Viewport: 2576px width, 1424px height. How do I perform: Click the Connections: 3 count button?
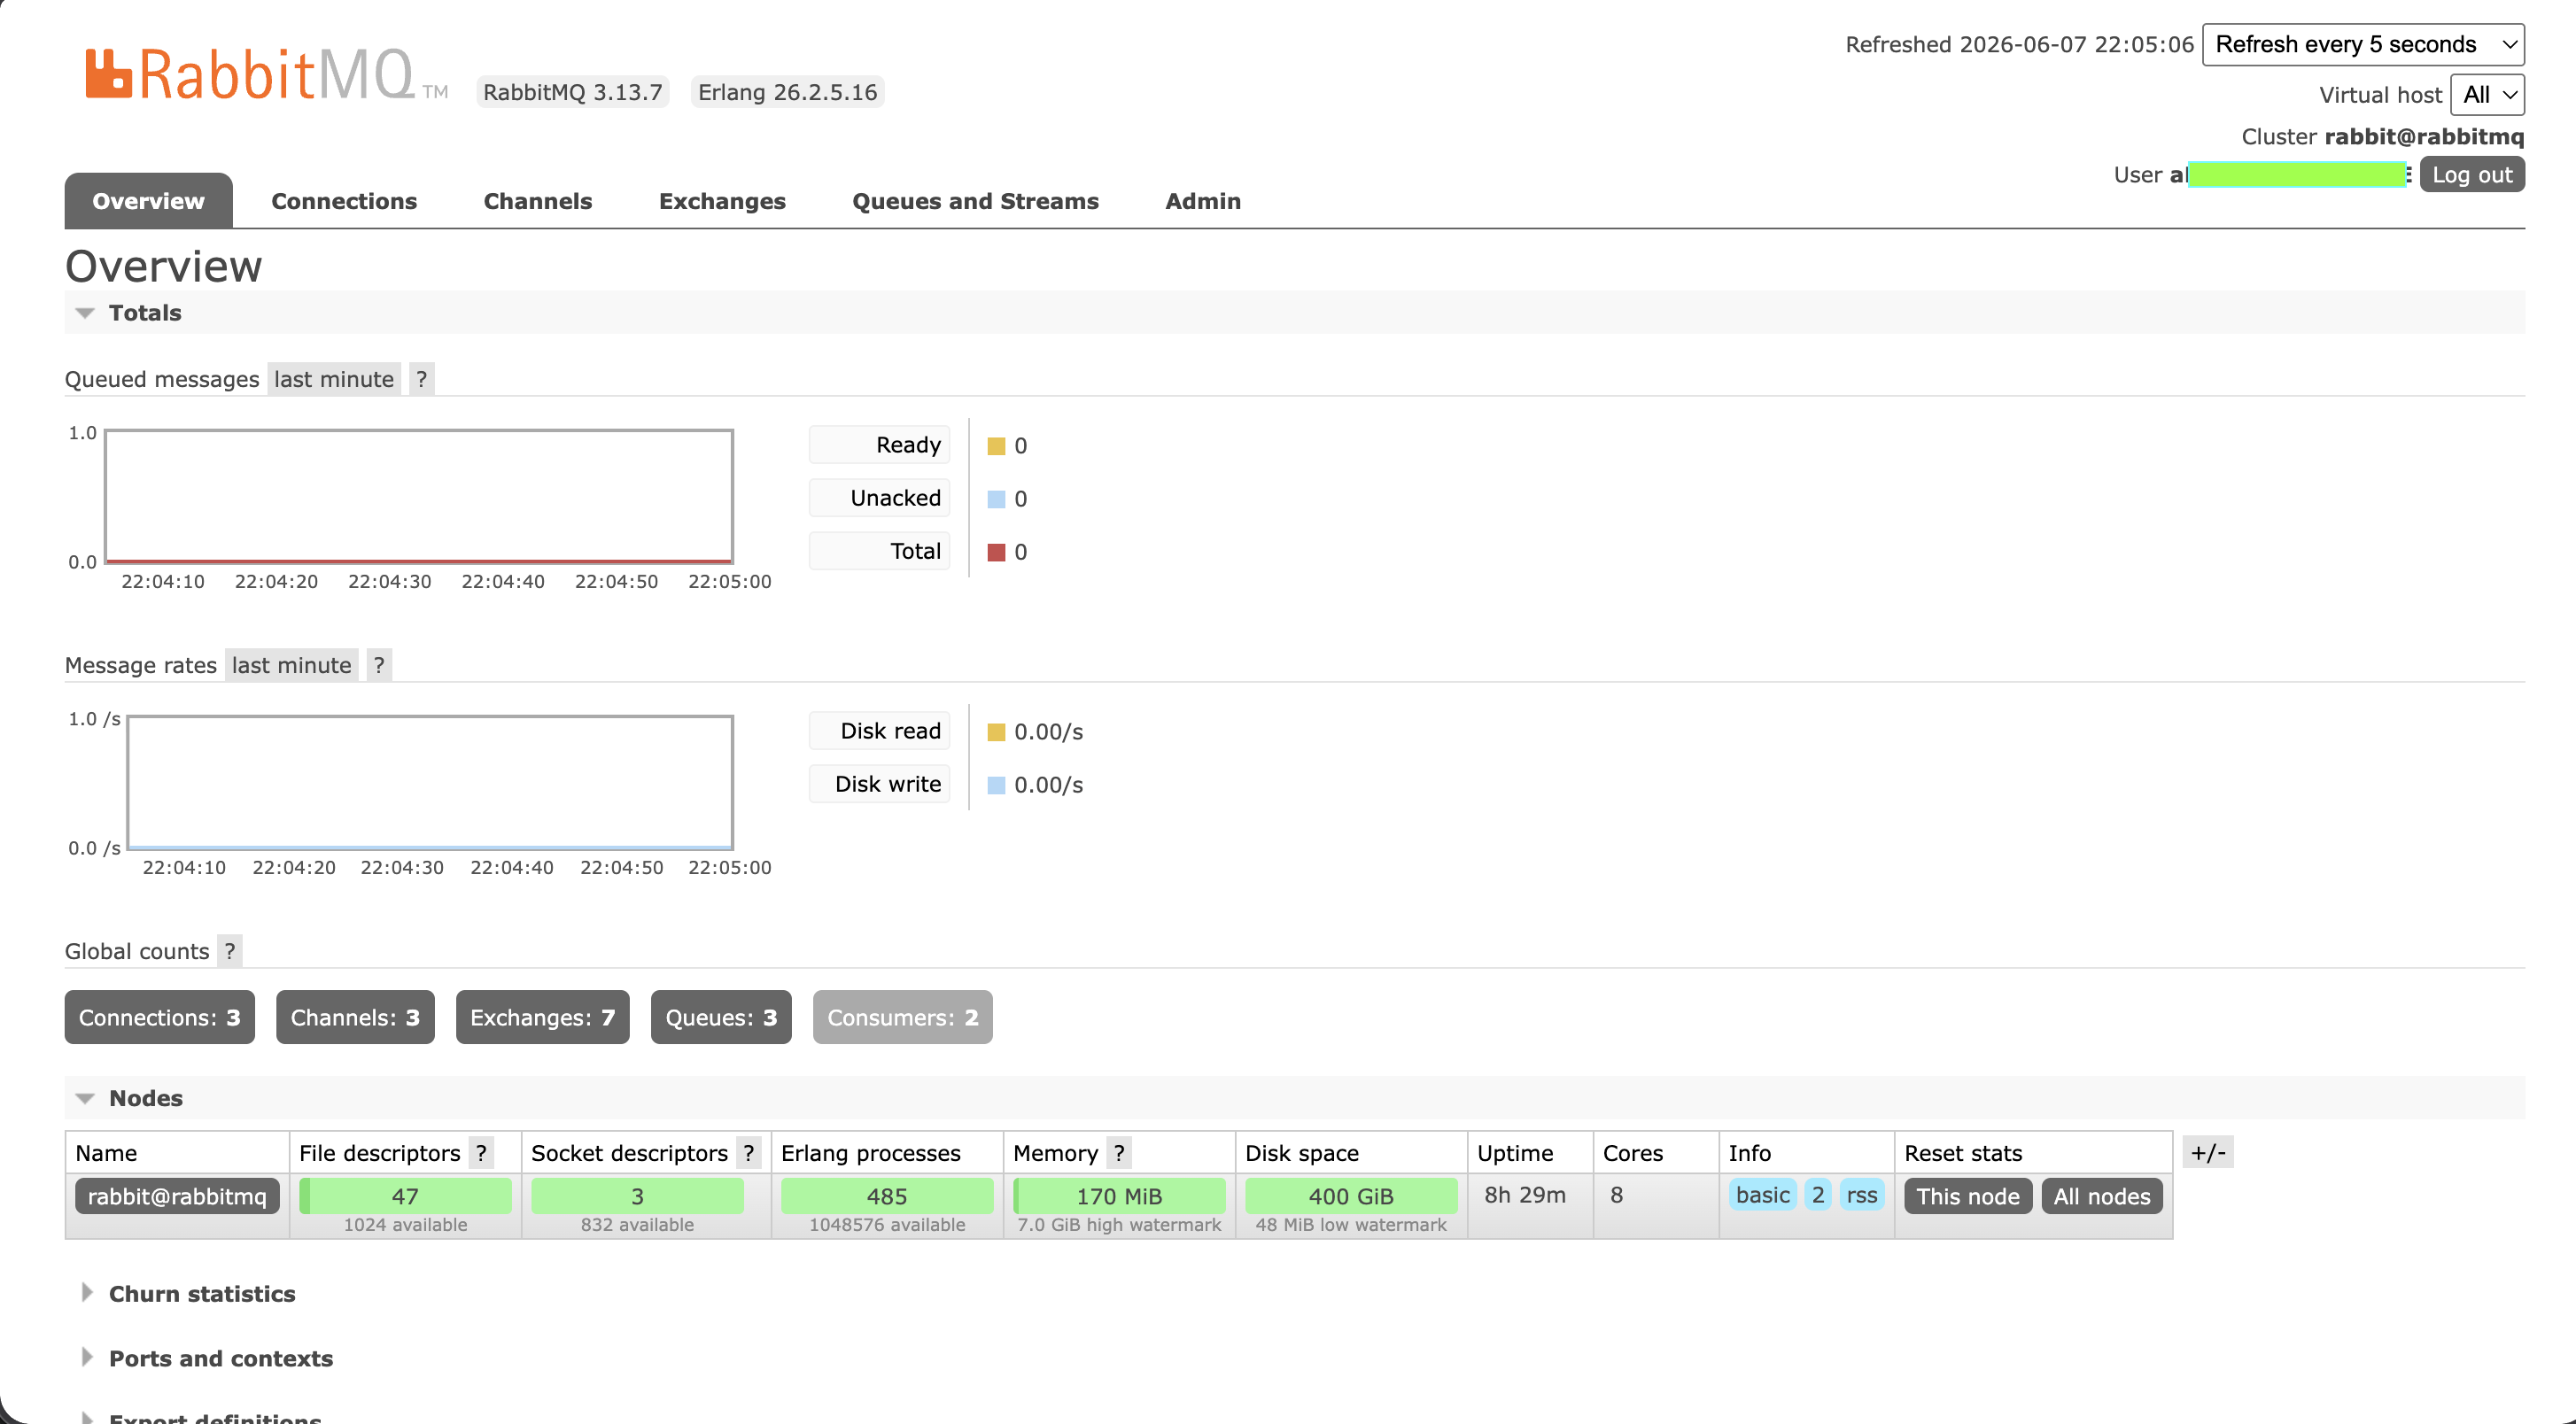click(160, 1017)
